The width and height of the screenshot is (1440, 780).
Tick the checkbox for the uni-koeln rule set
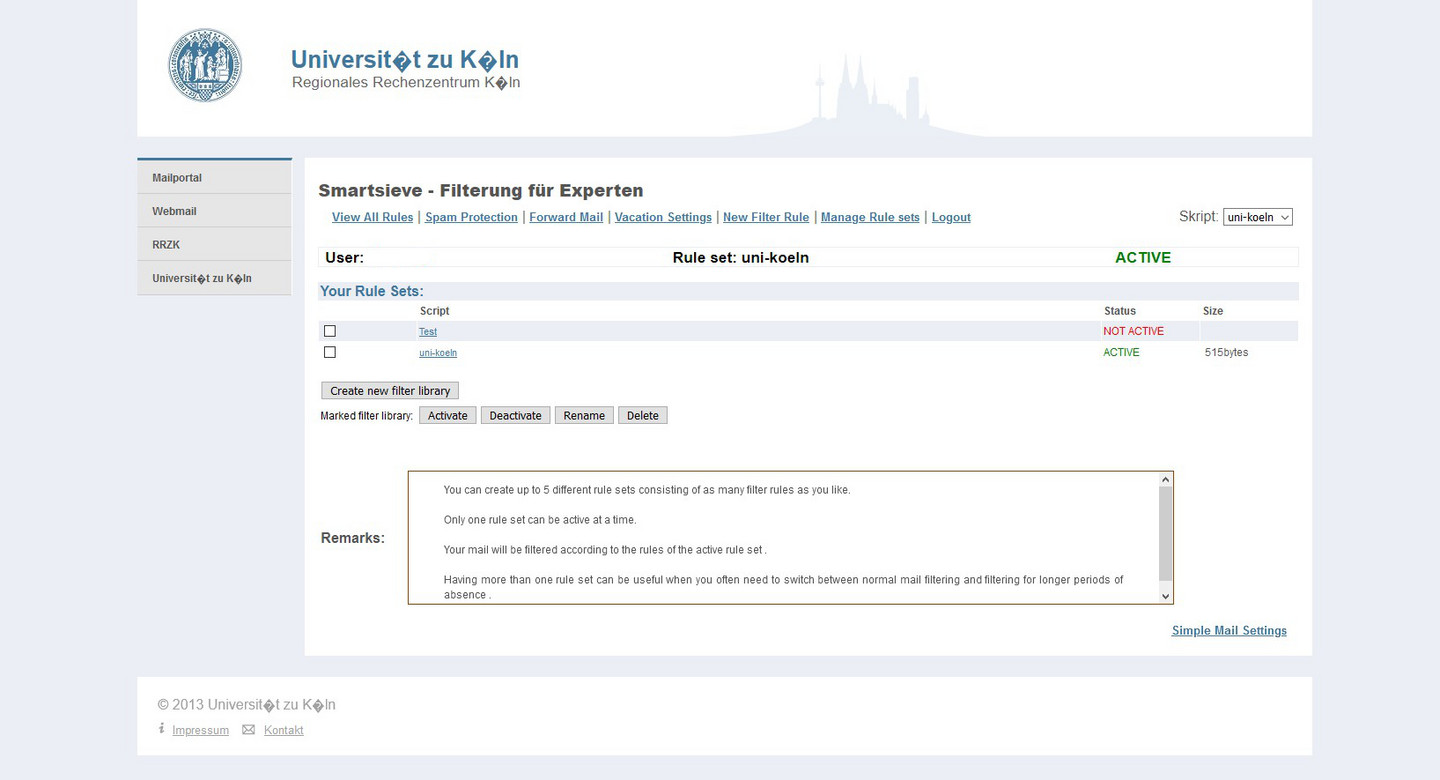pyautogui.click(x=330, y=352)
